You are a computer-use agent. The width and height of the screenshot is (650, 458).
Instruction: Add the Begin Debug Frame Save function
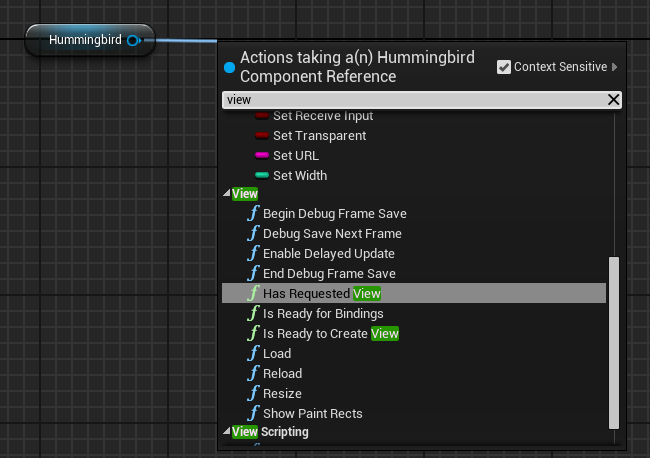click(x=335, y=214)
